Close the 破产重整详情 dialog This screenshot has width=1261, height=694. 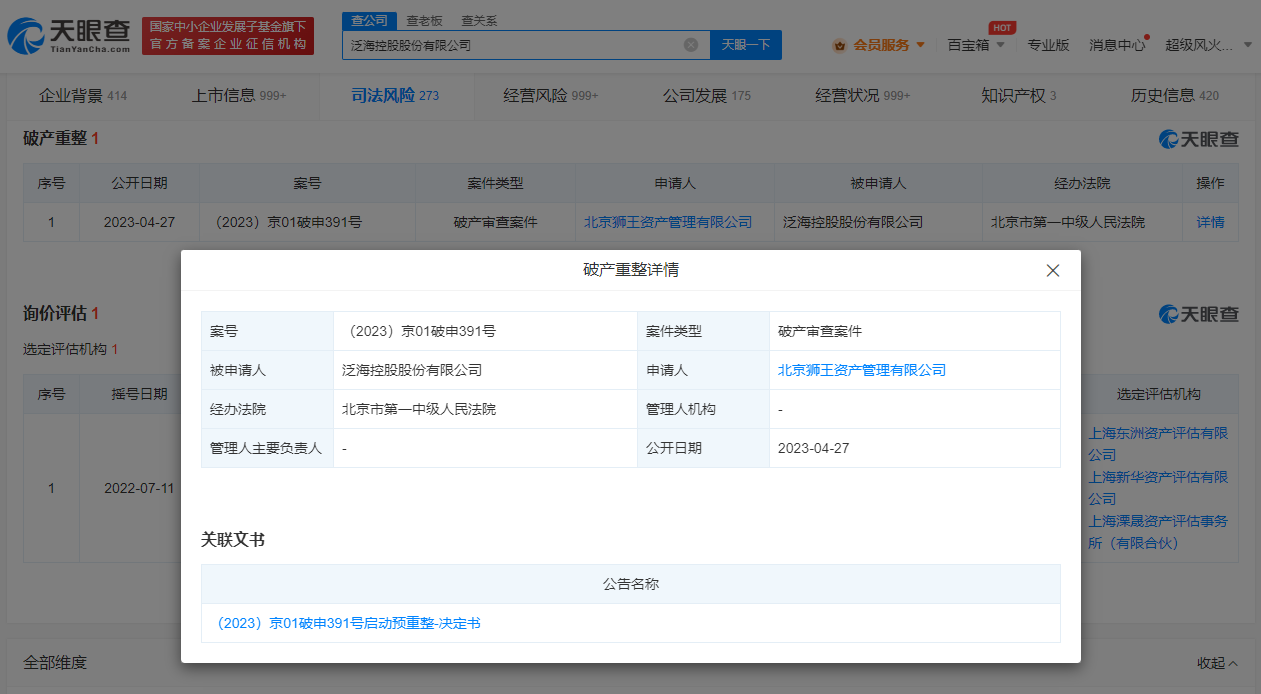pyautogui.click(x=1052, y=270)
